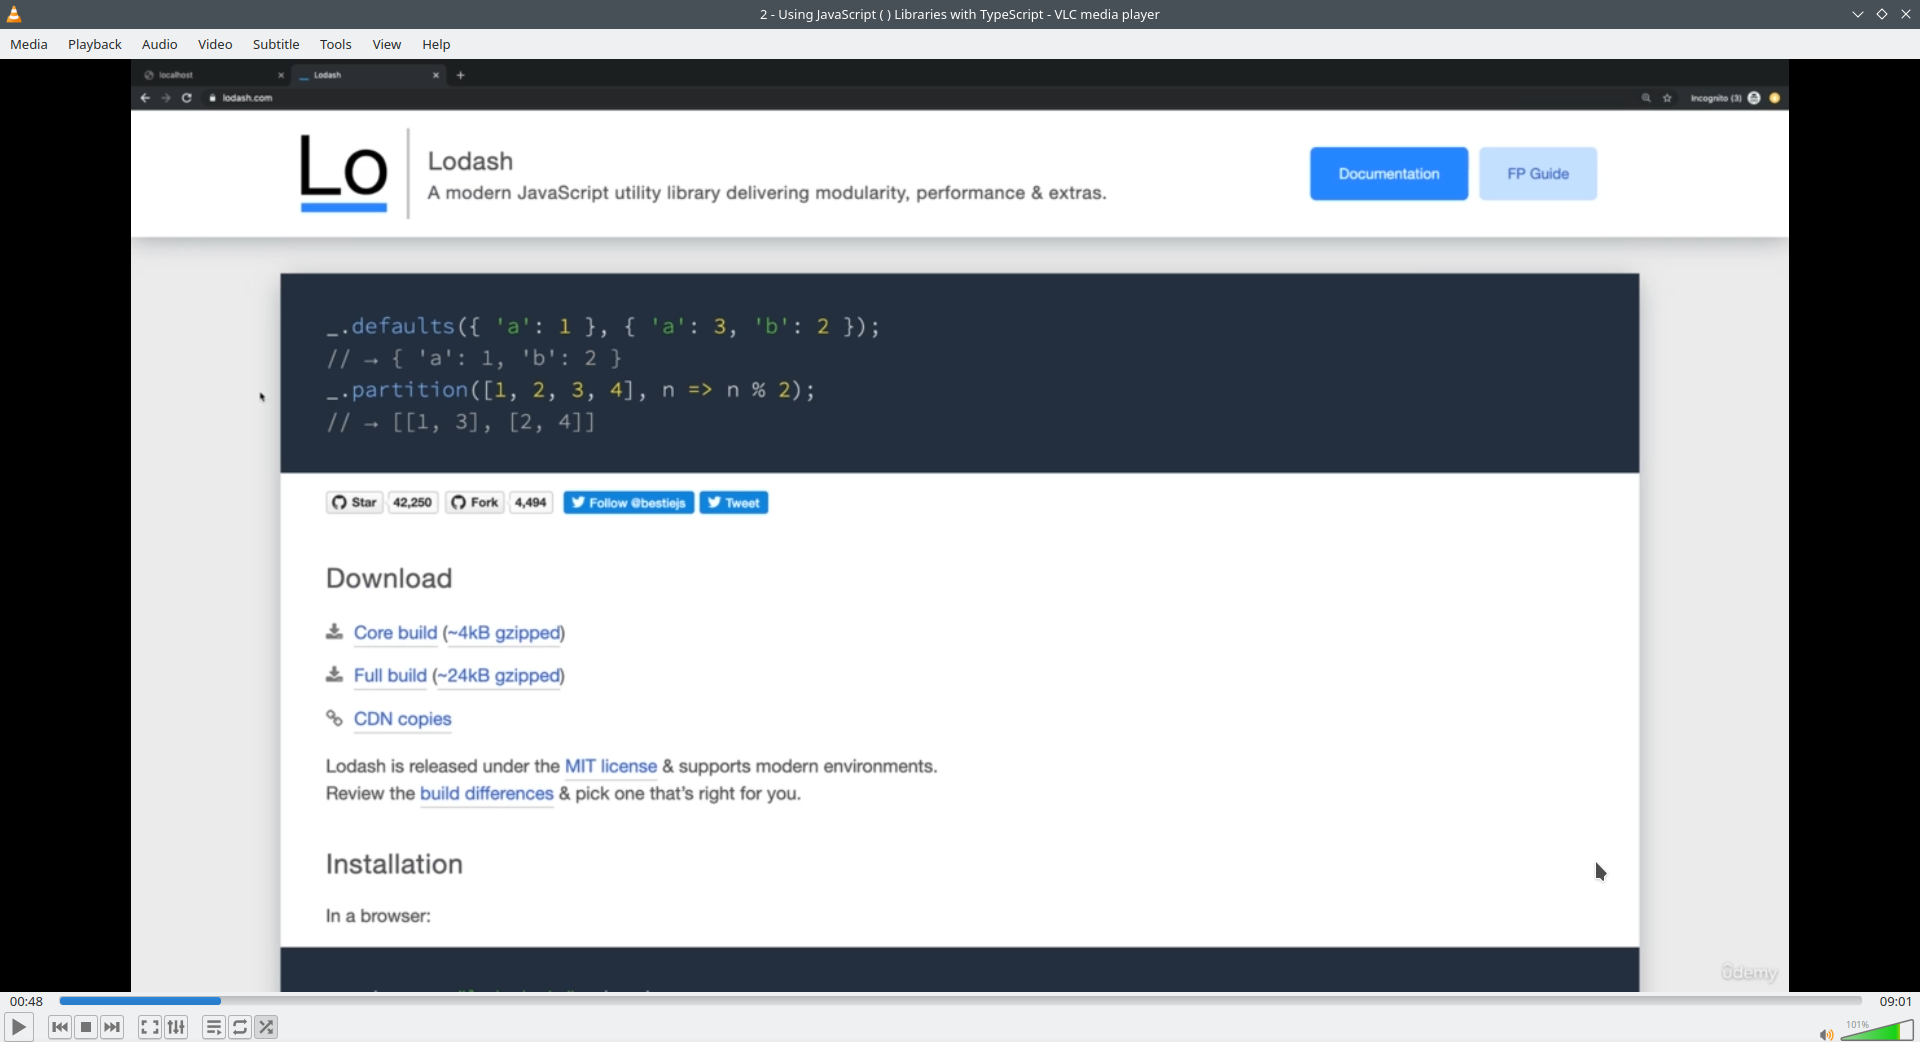Viewport: 1920px width, 1042px height.
Task: Click the 'In a browser:' text
Action: (x=378, y=916)
